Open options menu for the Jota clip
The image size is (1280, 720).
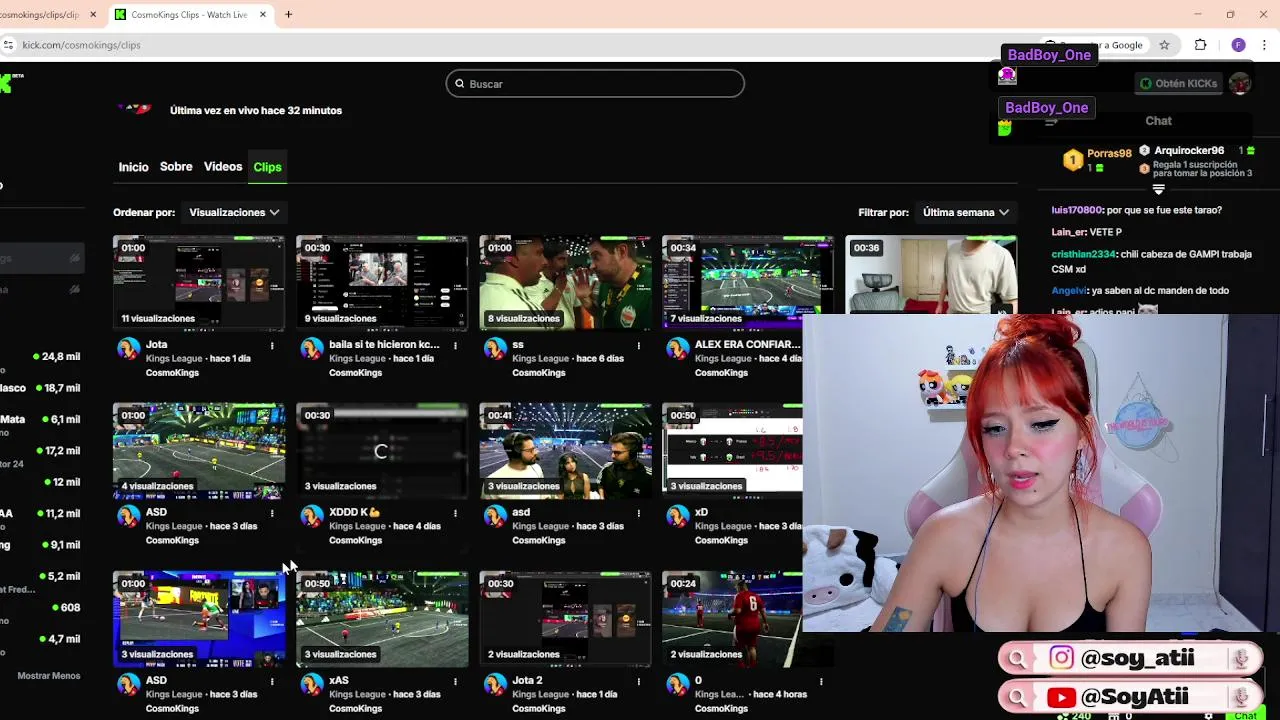(272, 345)
